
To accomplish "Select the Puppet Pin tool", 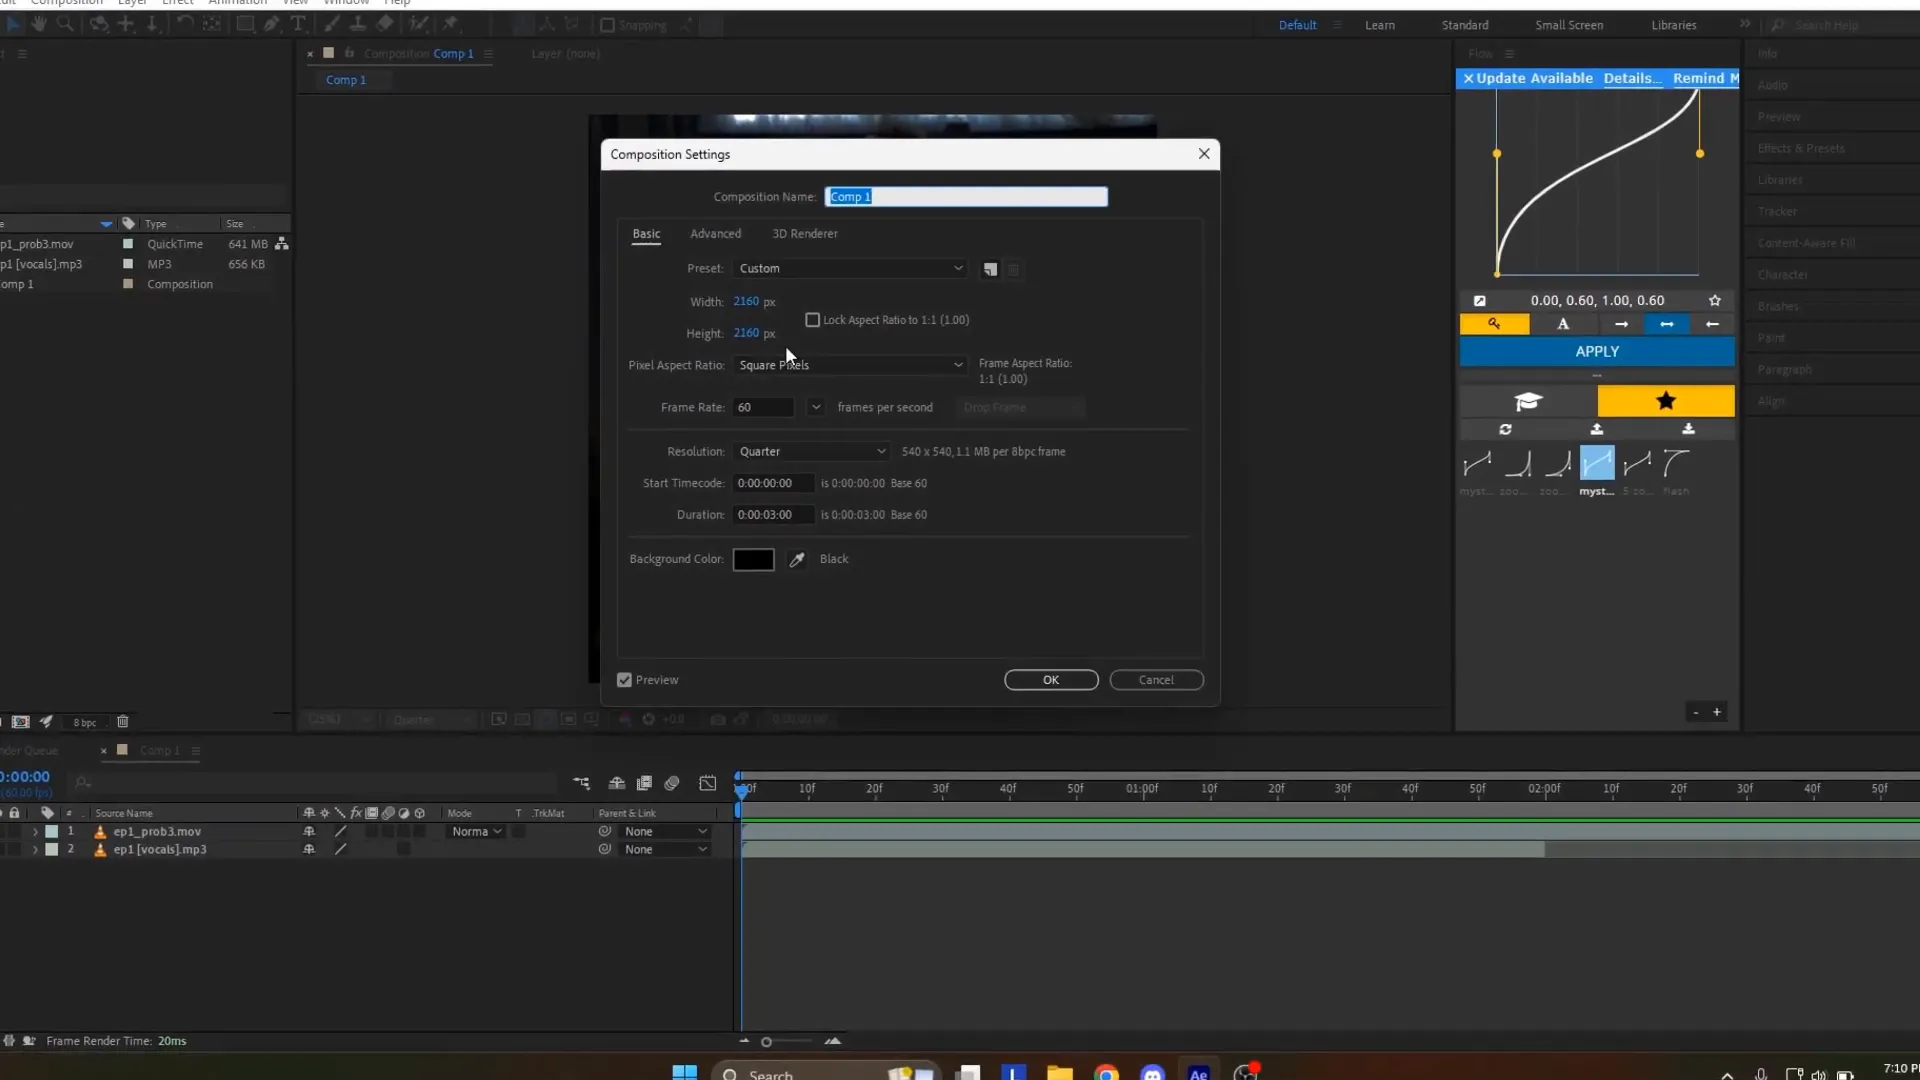I will click(x=450, y=24).
